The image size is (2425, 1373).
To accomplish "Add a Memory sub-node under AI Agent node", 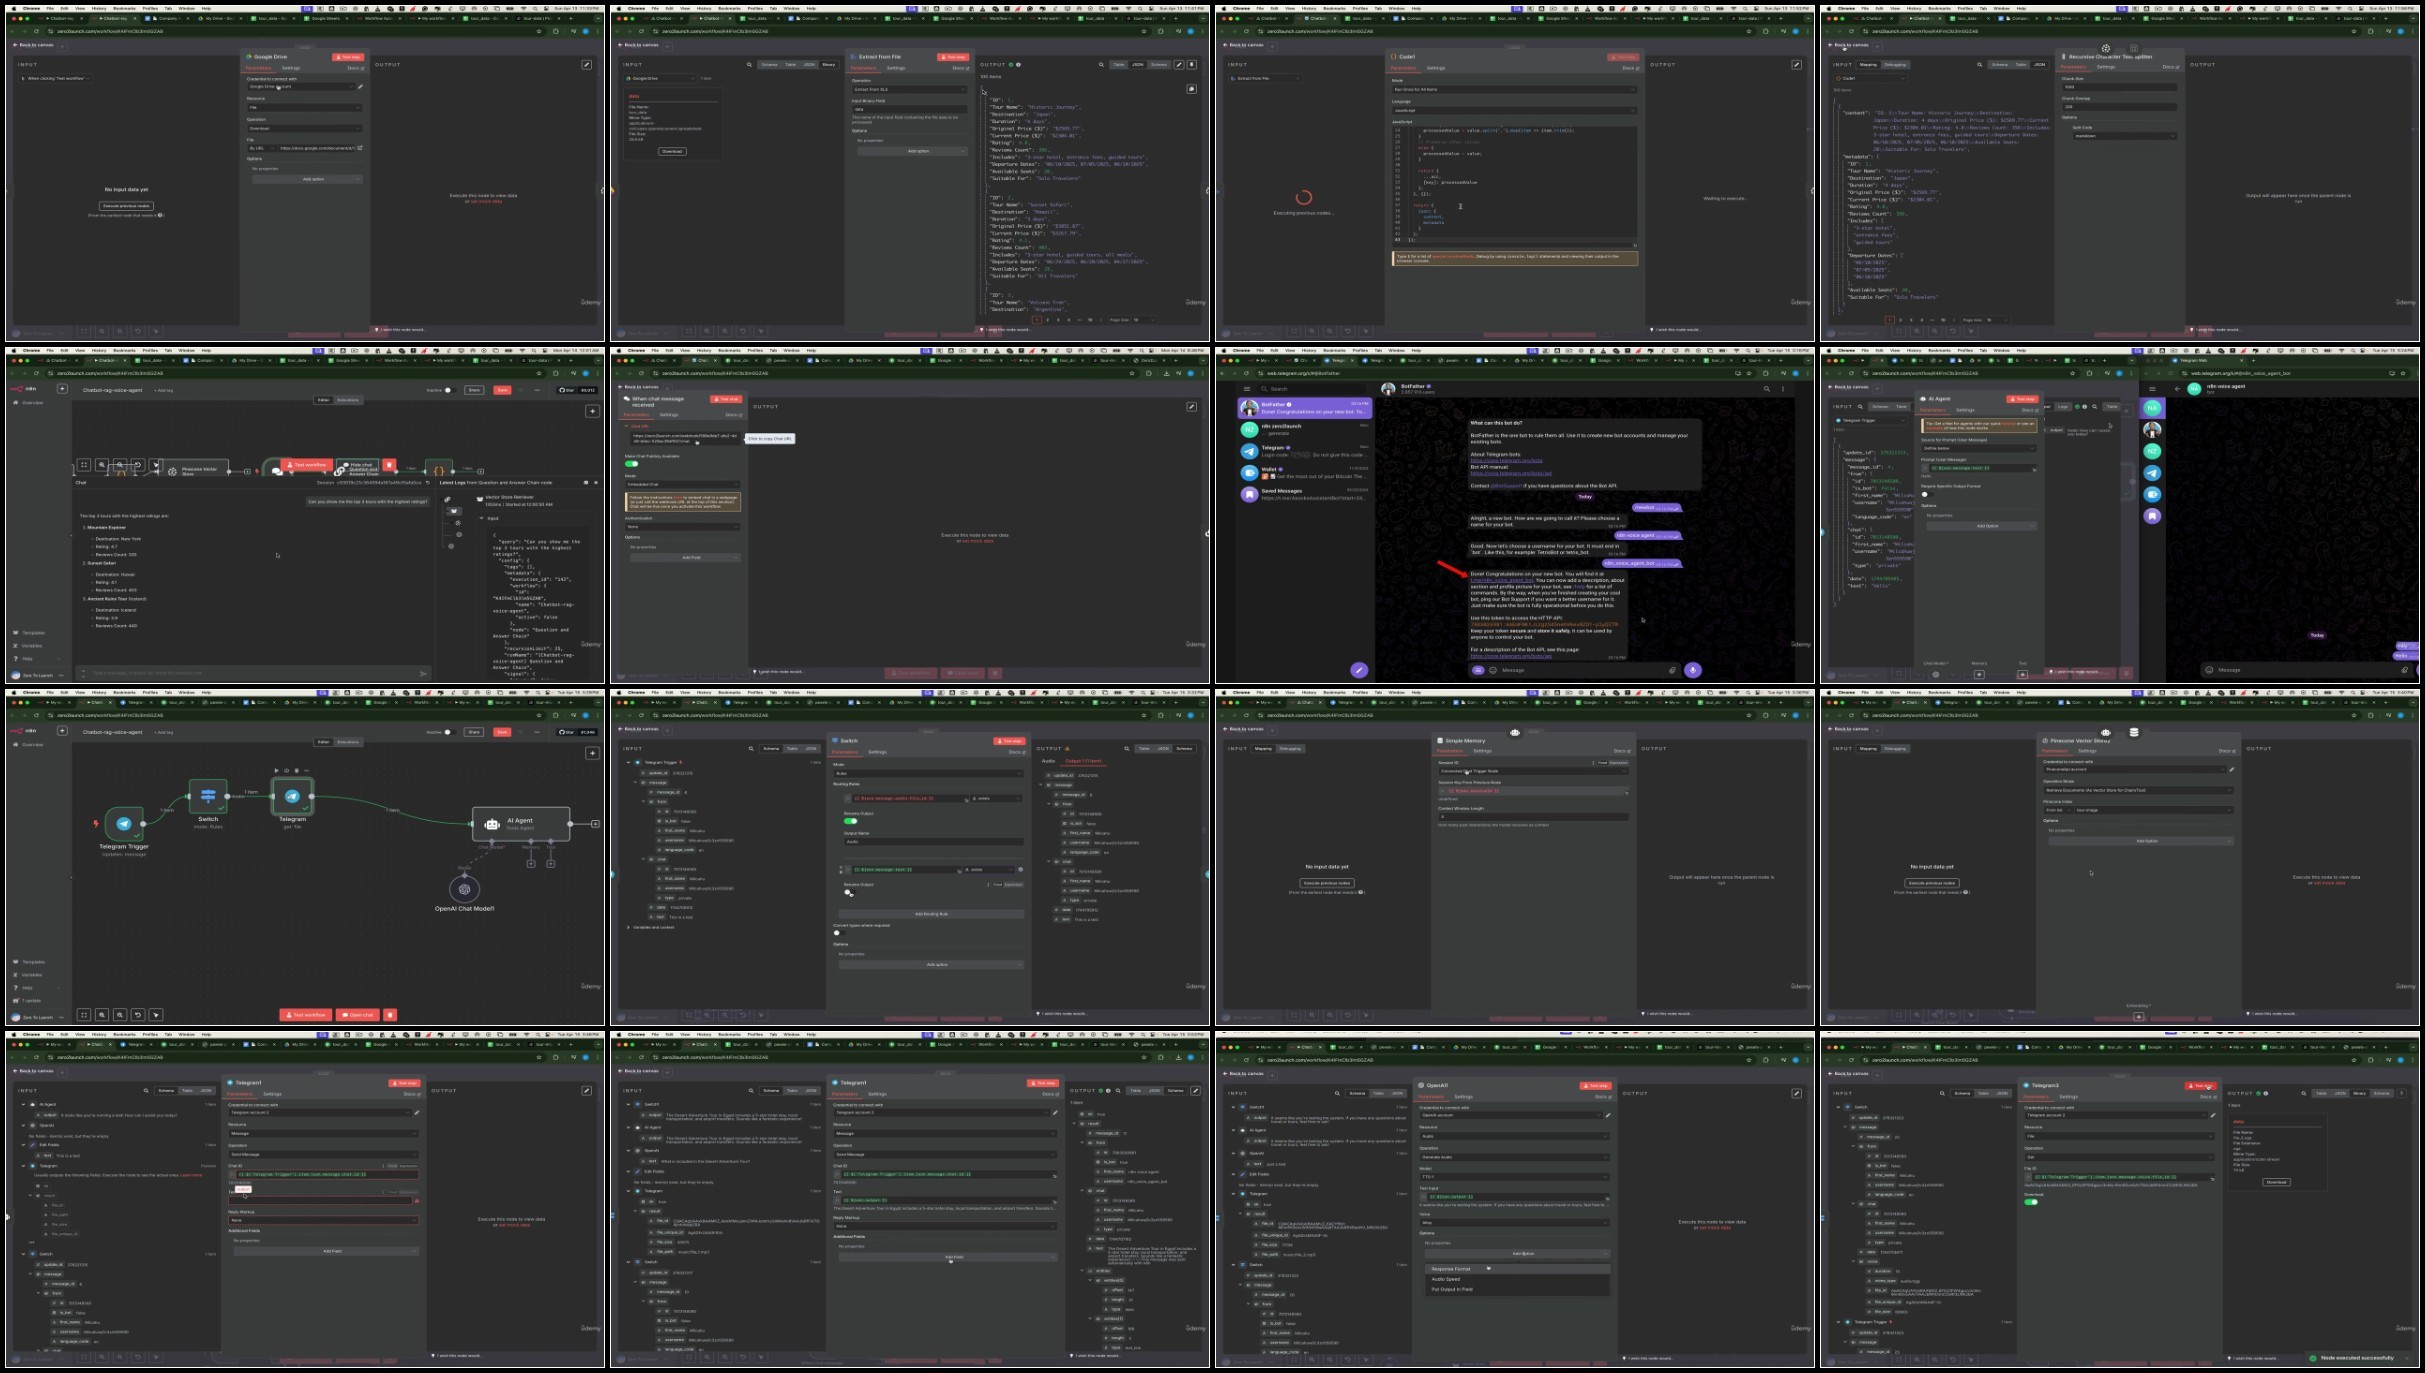I will point(531,863).
